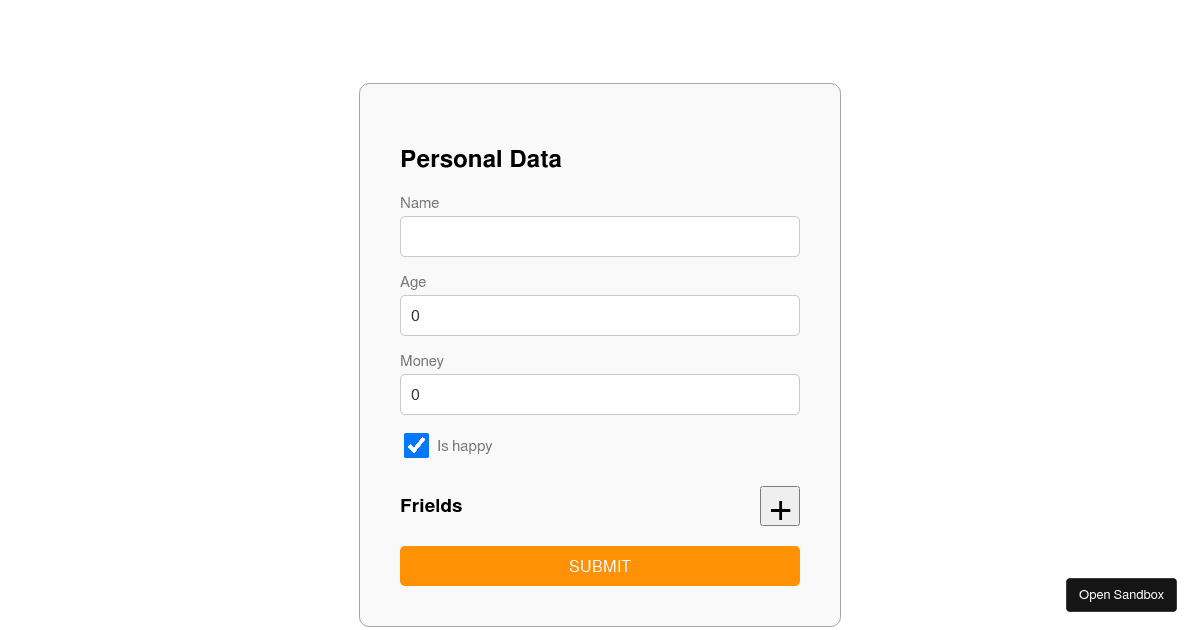Click the plus icon beside Frields
1200x630 pixels.
(779, 506)
